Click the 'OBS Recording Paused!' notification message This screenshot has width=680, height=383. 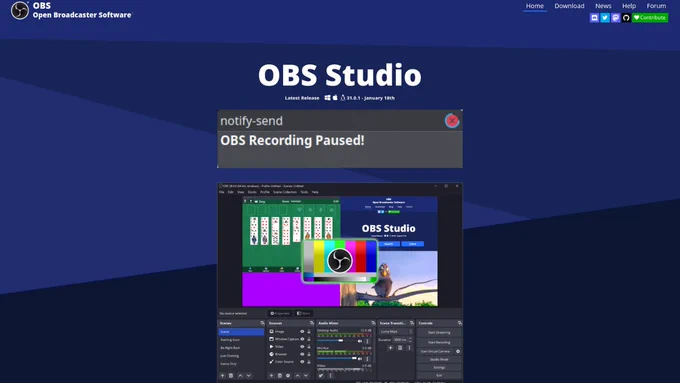292,141
